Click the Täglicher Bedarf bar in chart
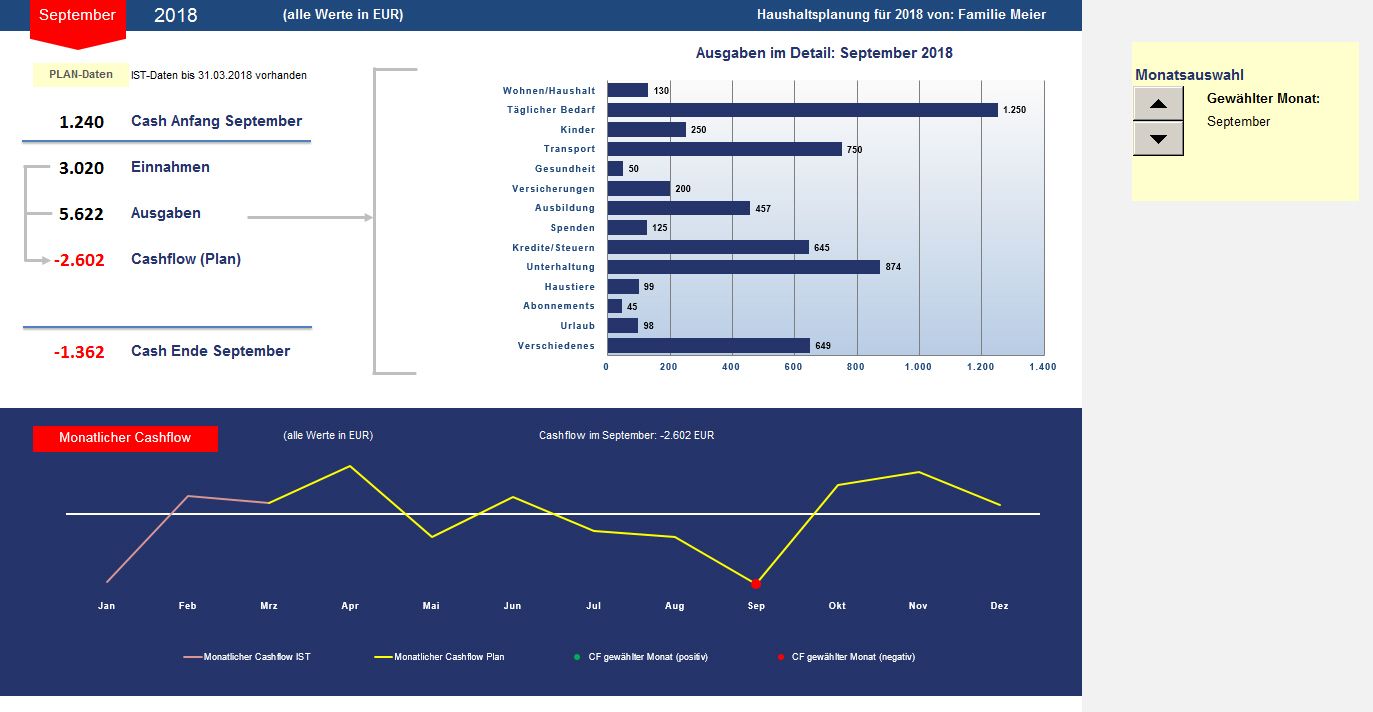The image size is (1373, 712). 802,110
